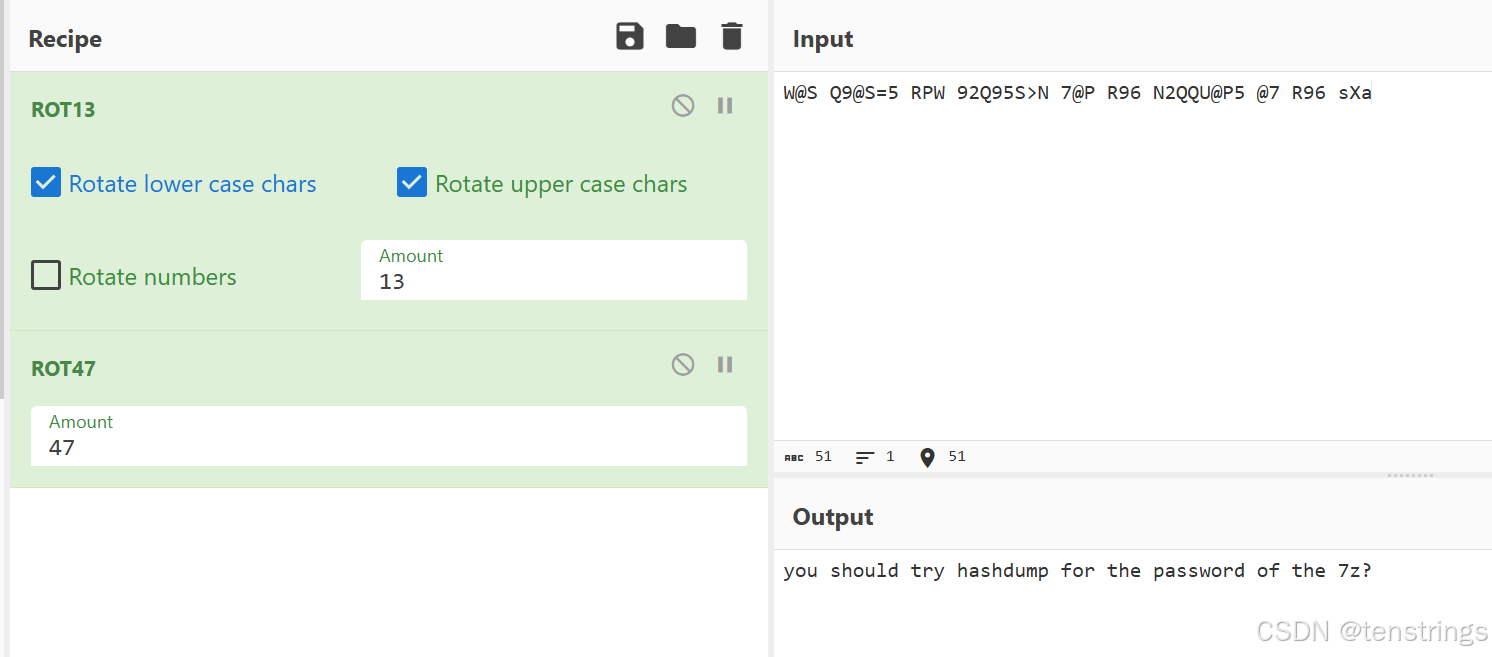Click into the Input text area
Image resolution: width=1492 pixels, height=657 pixels.
(x=1133, y=255)
